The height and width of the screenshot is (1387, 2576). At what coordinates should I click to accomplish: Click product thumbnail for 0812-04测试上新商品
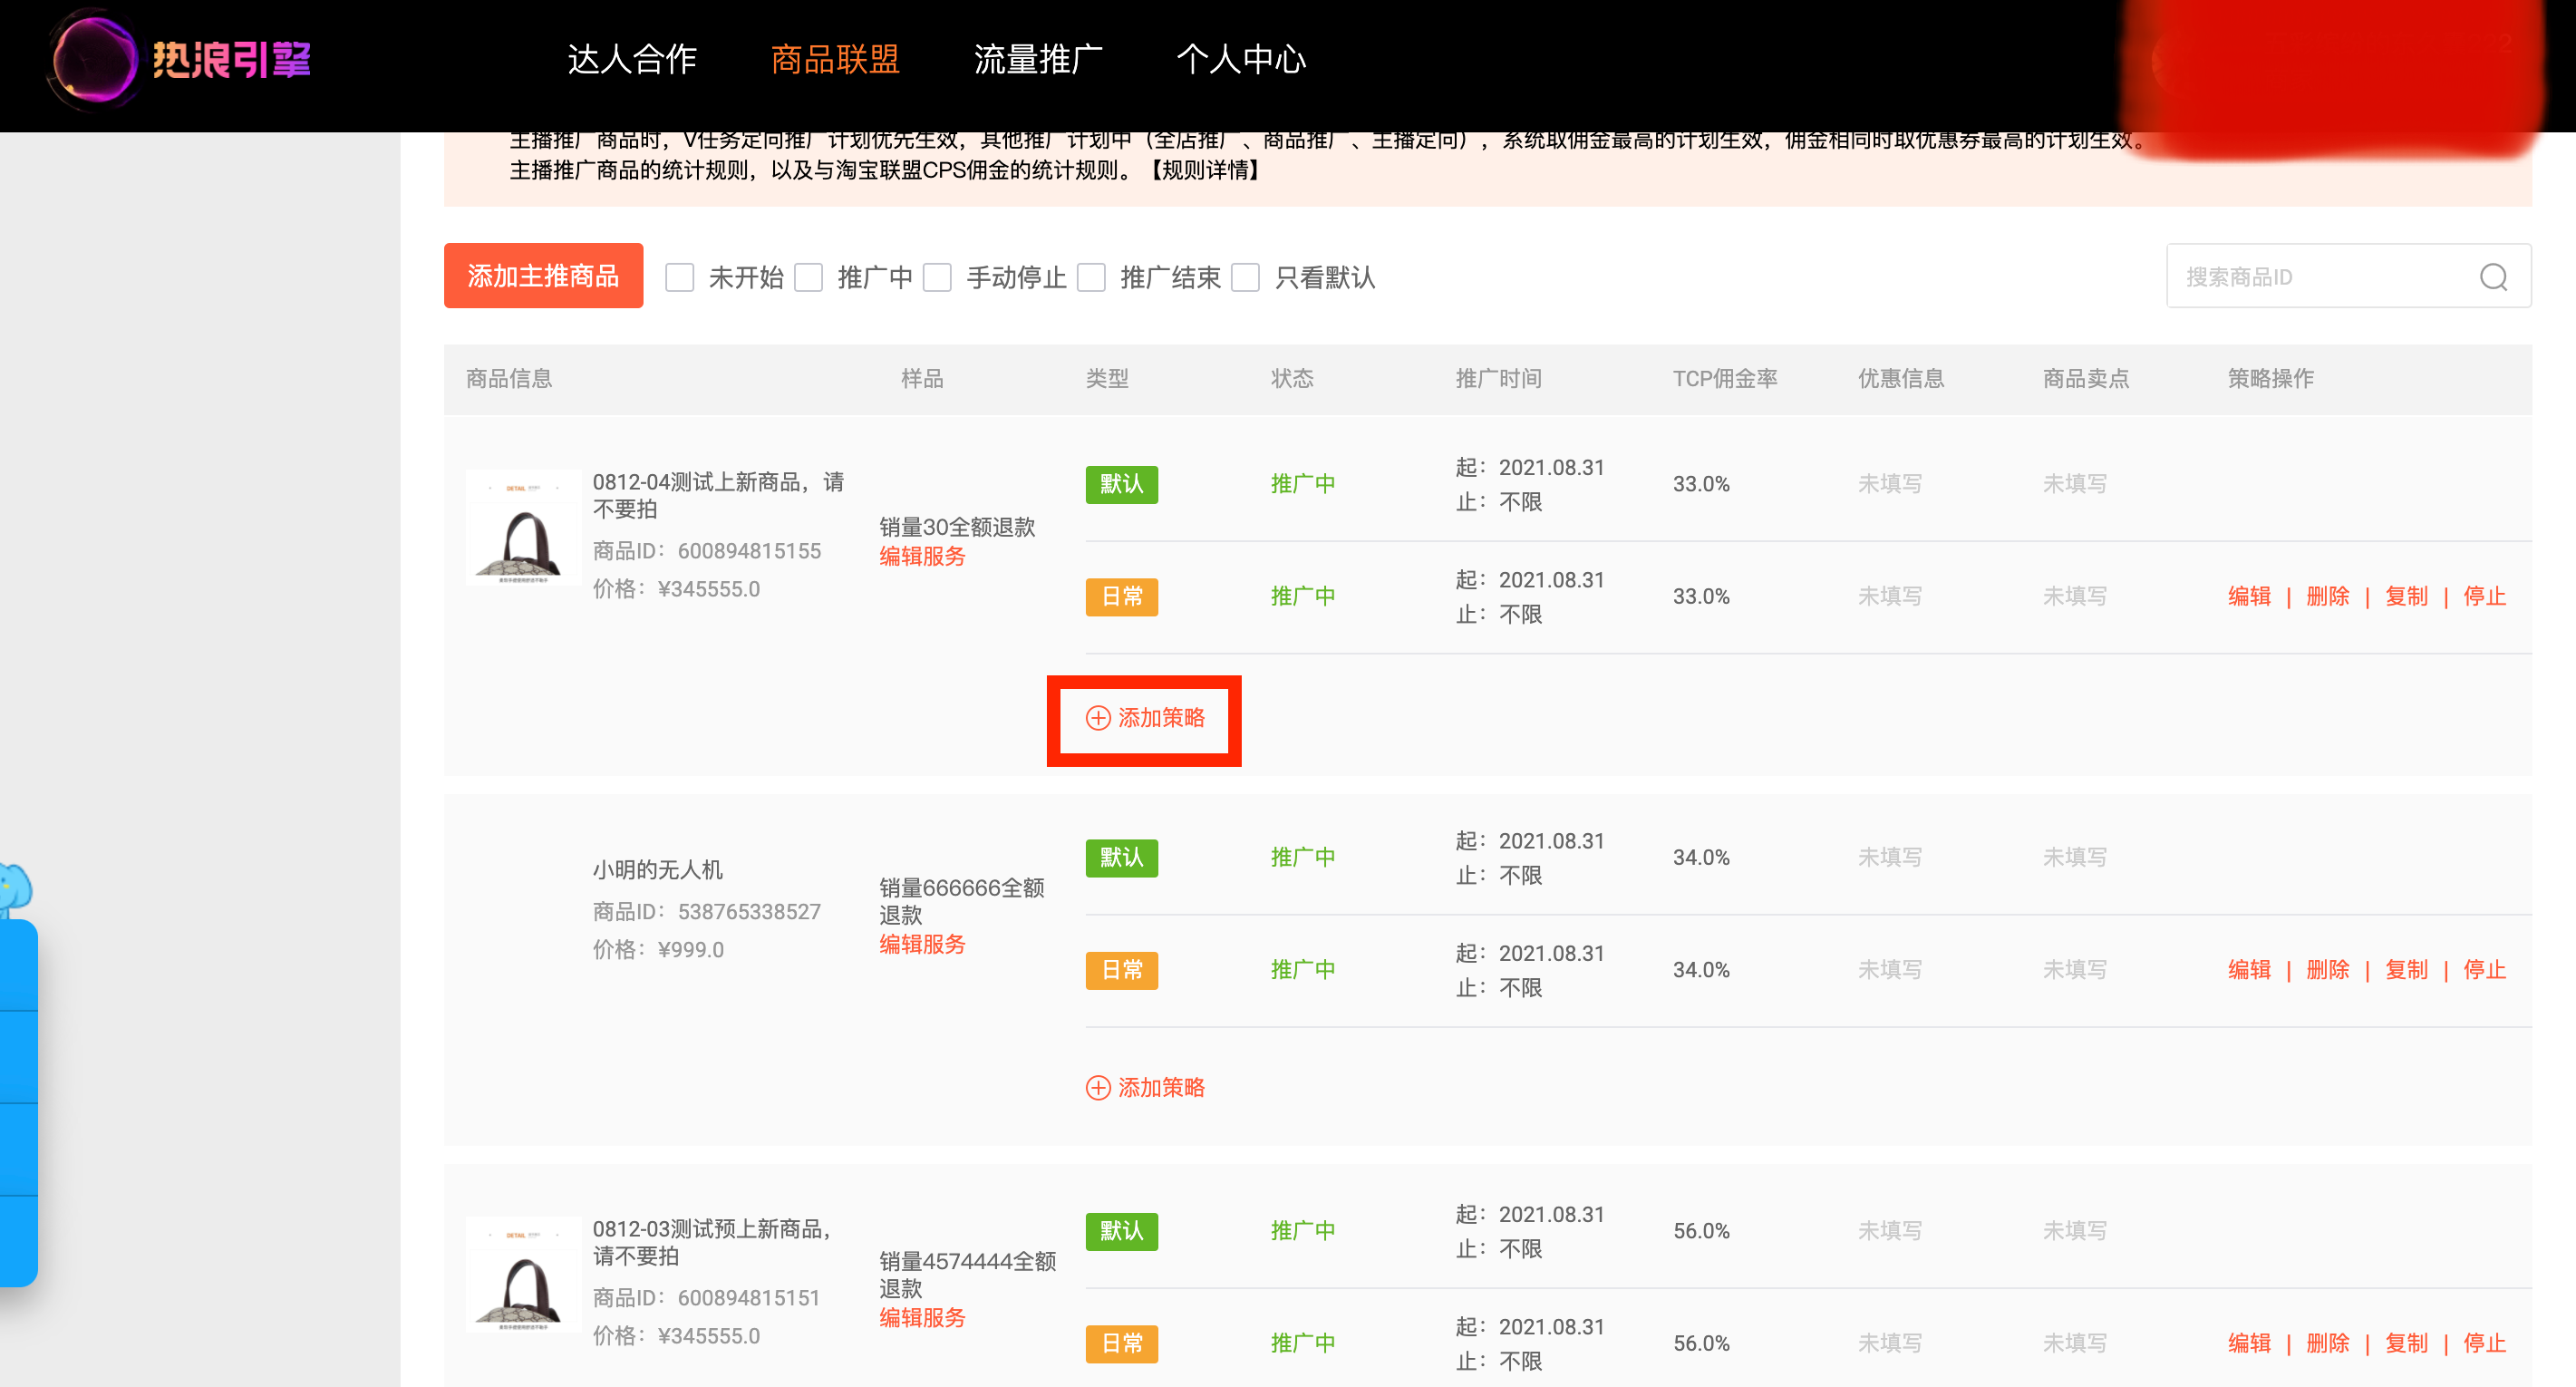pos(523,527)
